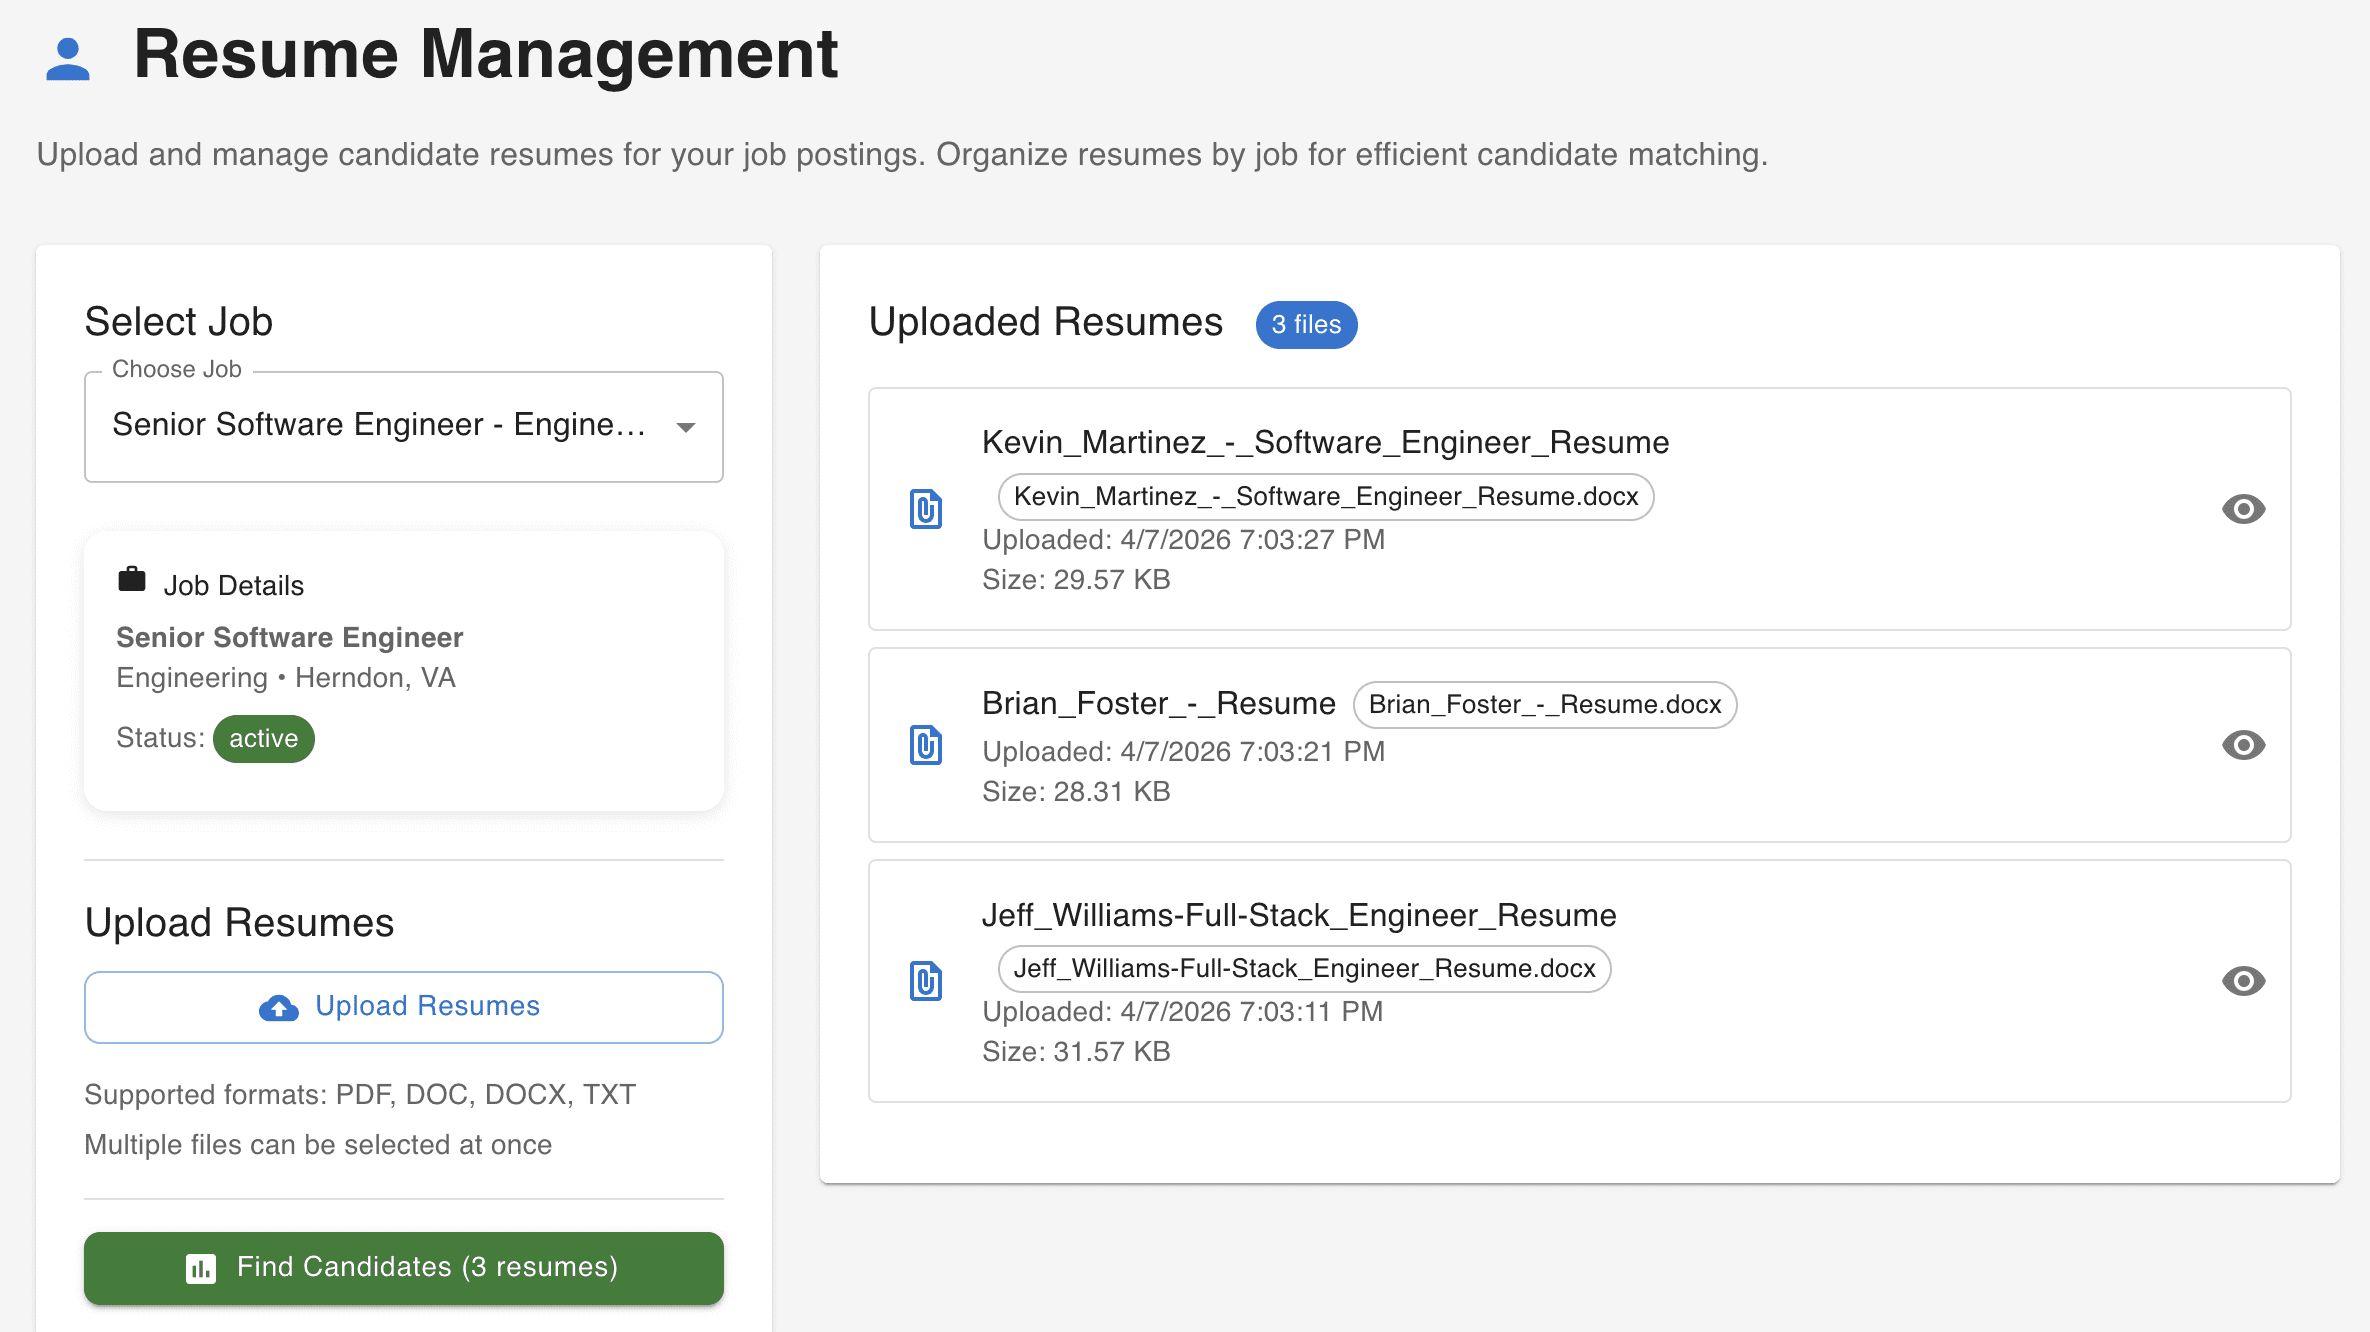Click attachment icon for Brian_Foster resume
The image size is (2370, 1332).
point(926,745)
